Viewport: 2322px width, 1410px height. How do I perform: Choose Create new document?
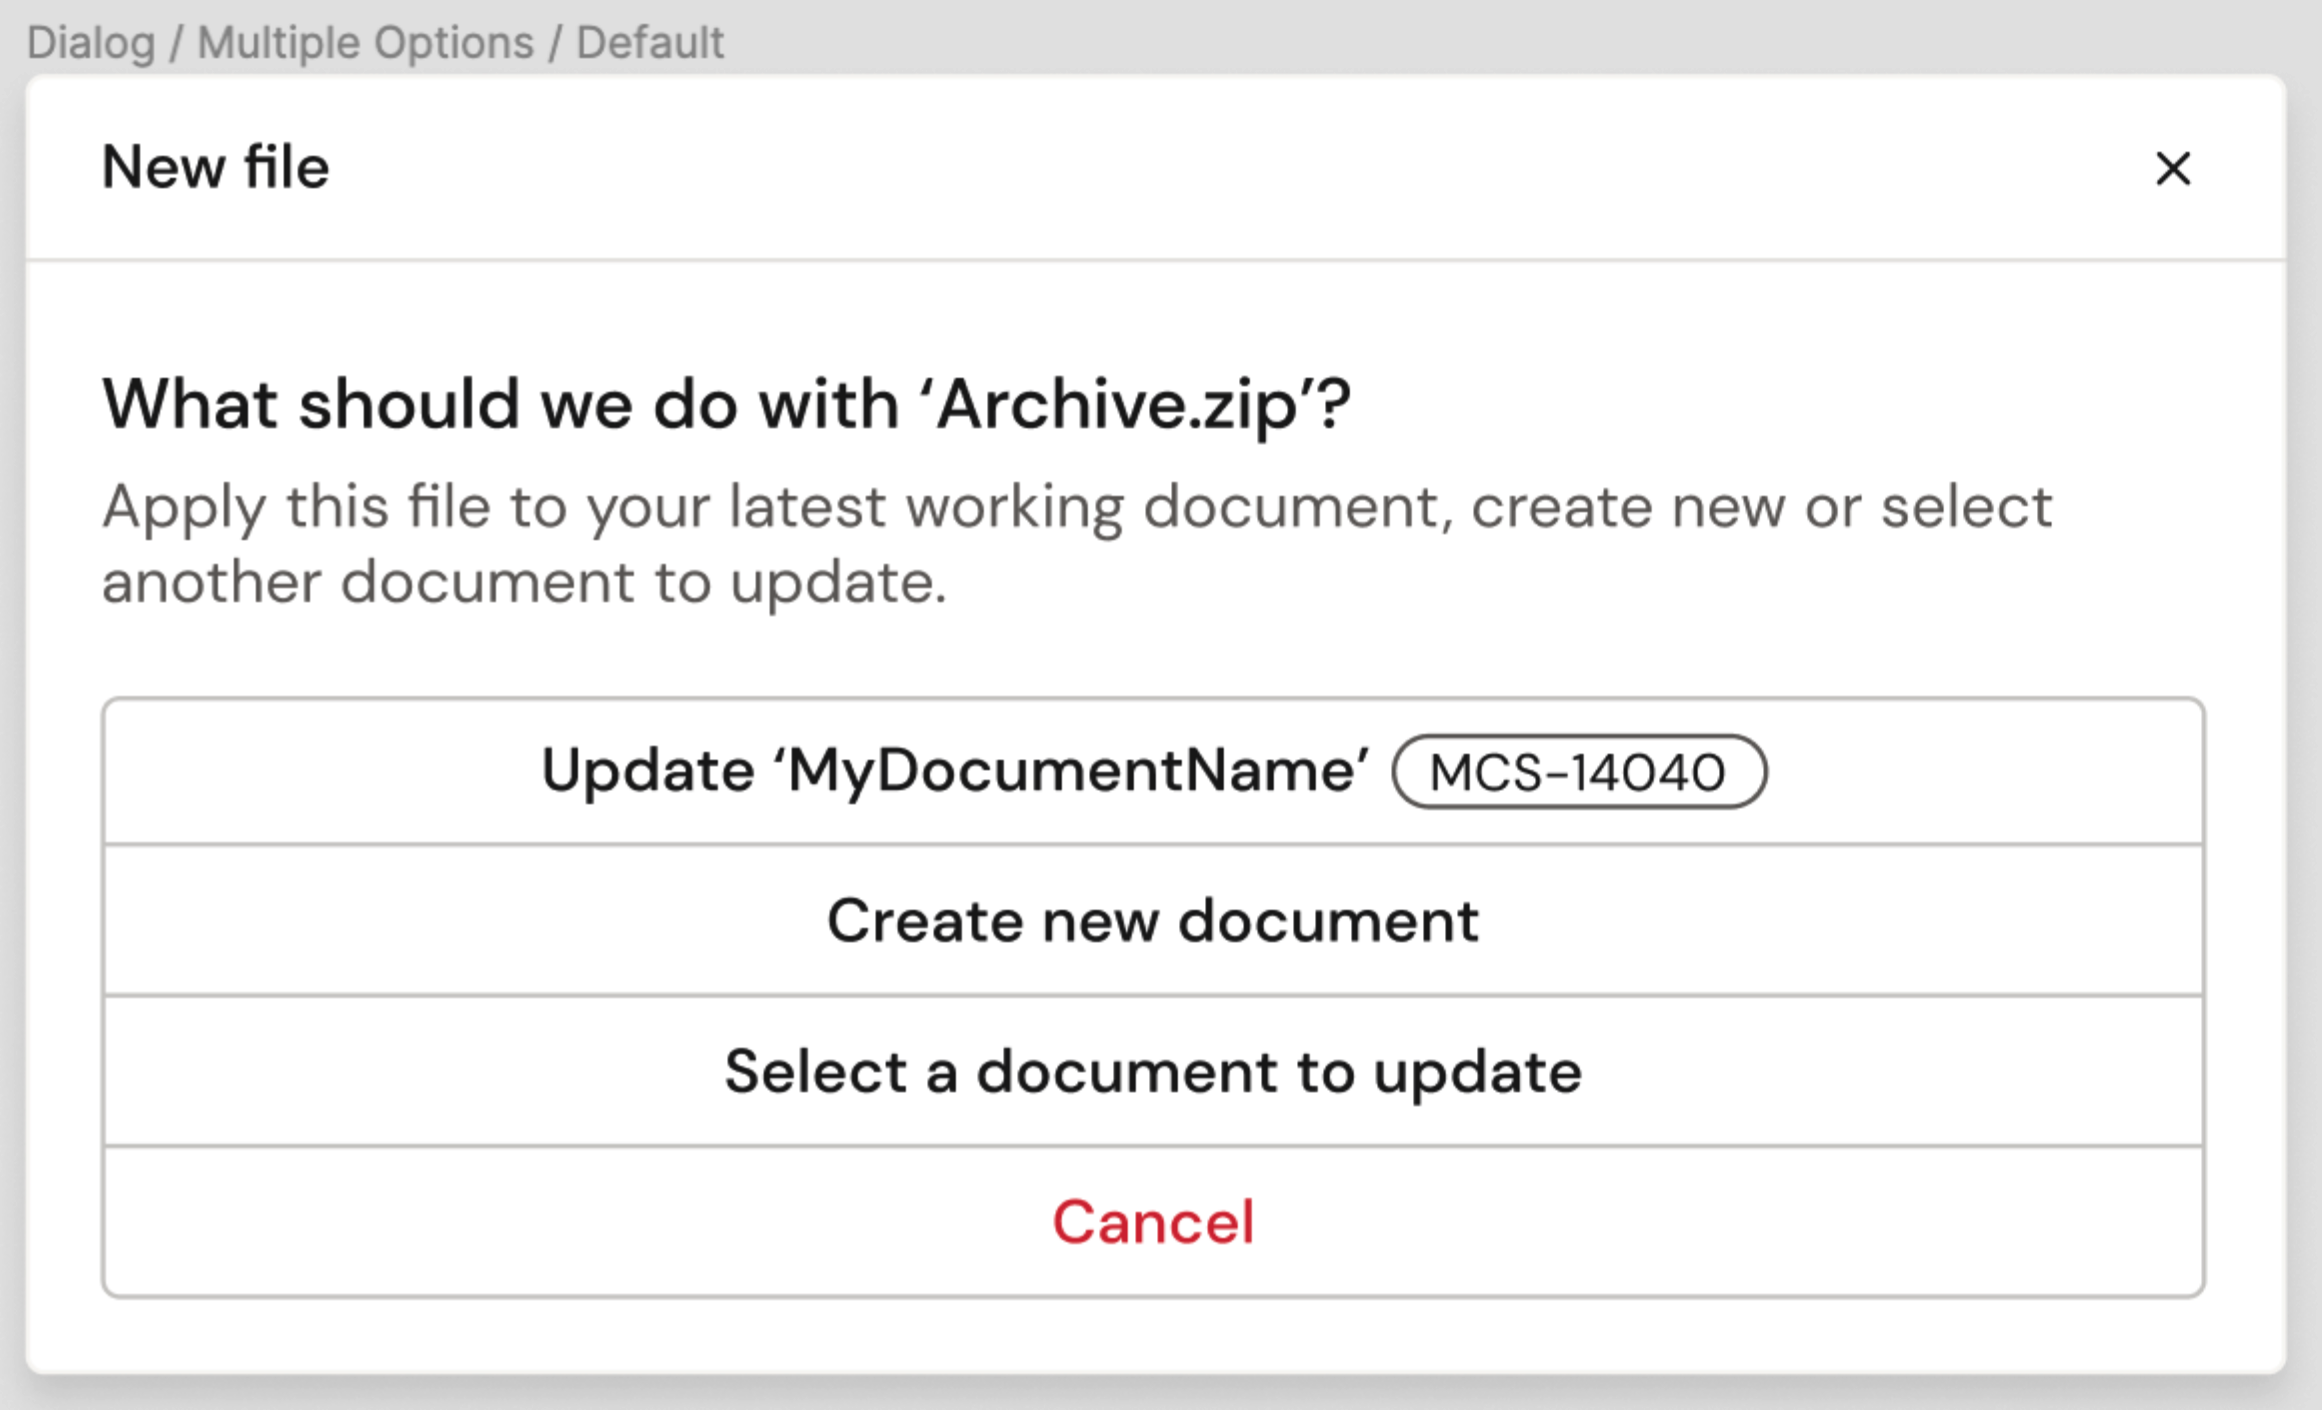[1152, 921]
